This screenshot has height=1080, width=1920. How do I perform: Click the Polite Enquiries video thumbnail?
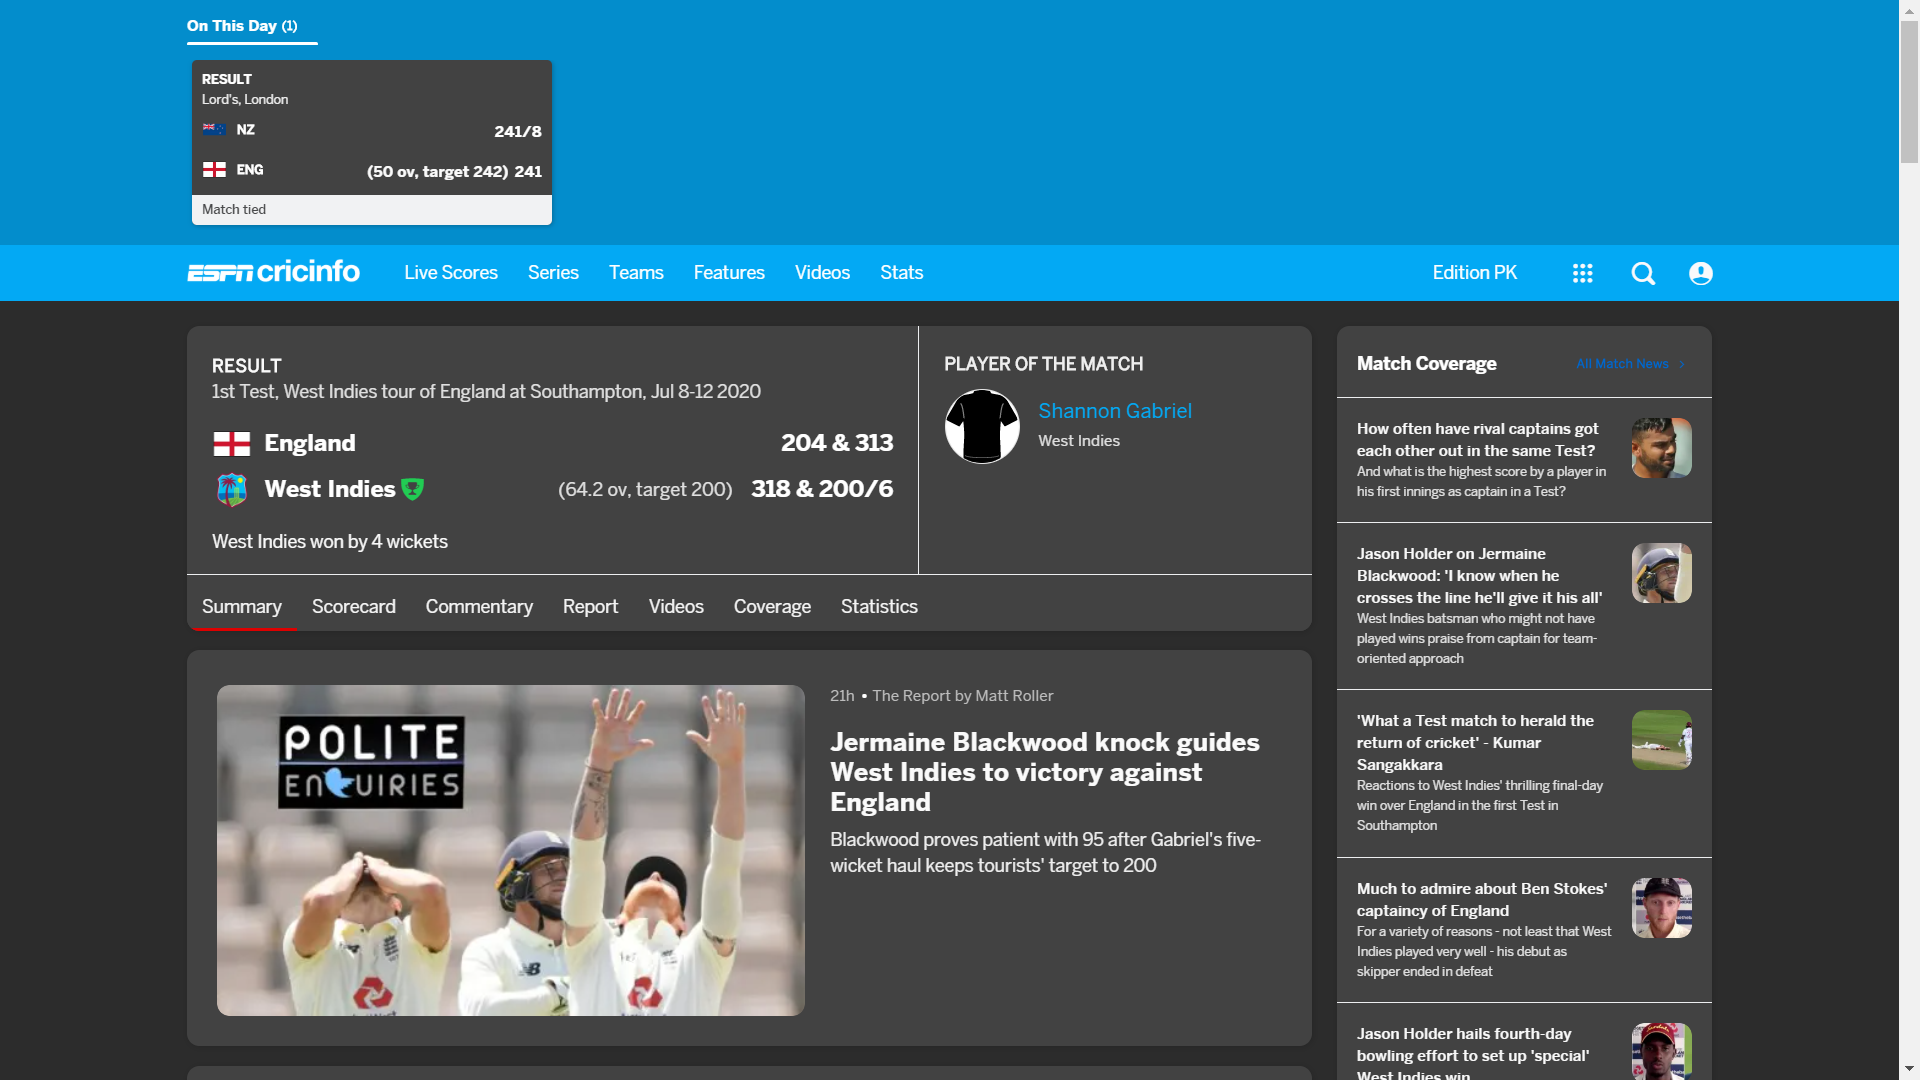pos(510,850)
